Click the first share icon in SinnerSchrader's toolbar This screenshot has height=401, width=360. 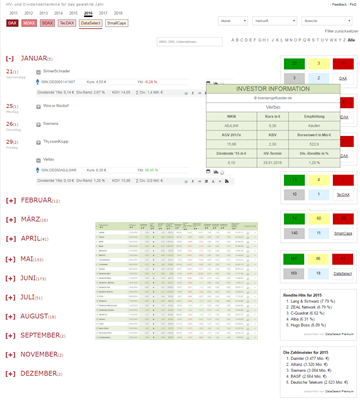186,93
